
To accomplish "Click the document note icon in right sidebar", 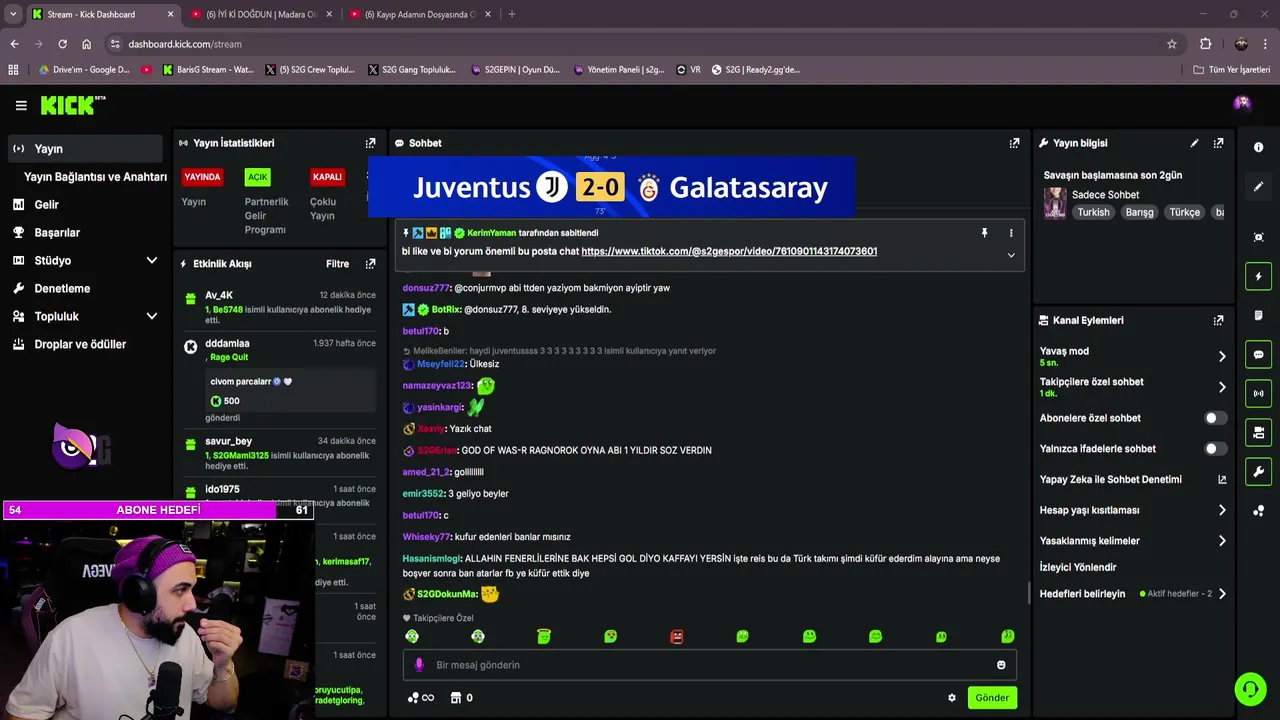I will tap(1258, 315).
